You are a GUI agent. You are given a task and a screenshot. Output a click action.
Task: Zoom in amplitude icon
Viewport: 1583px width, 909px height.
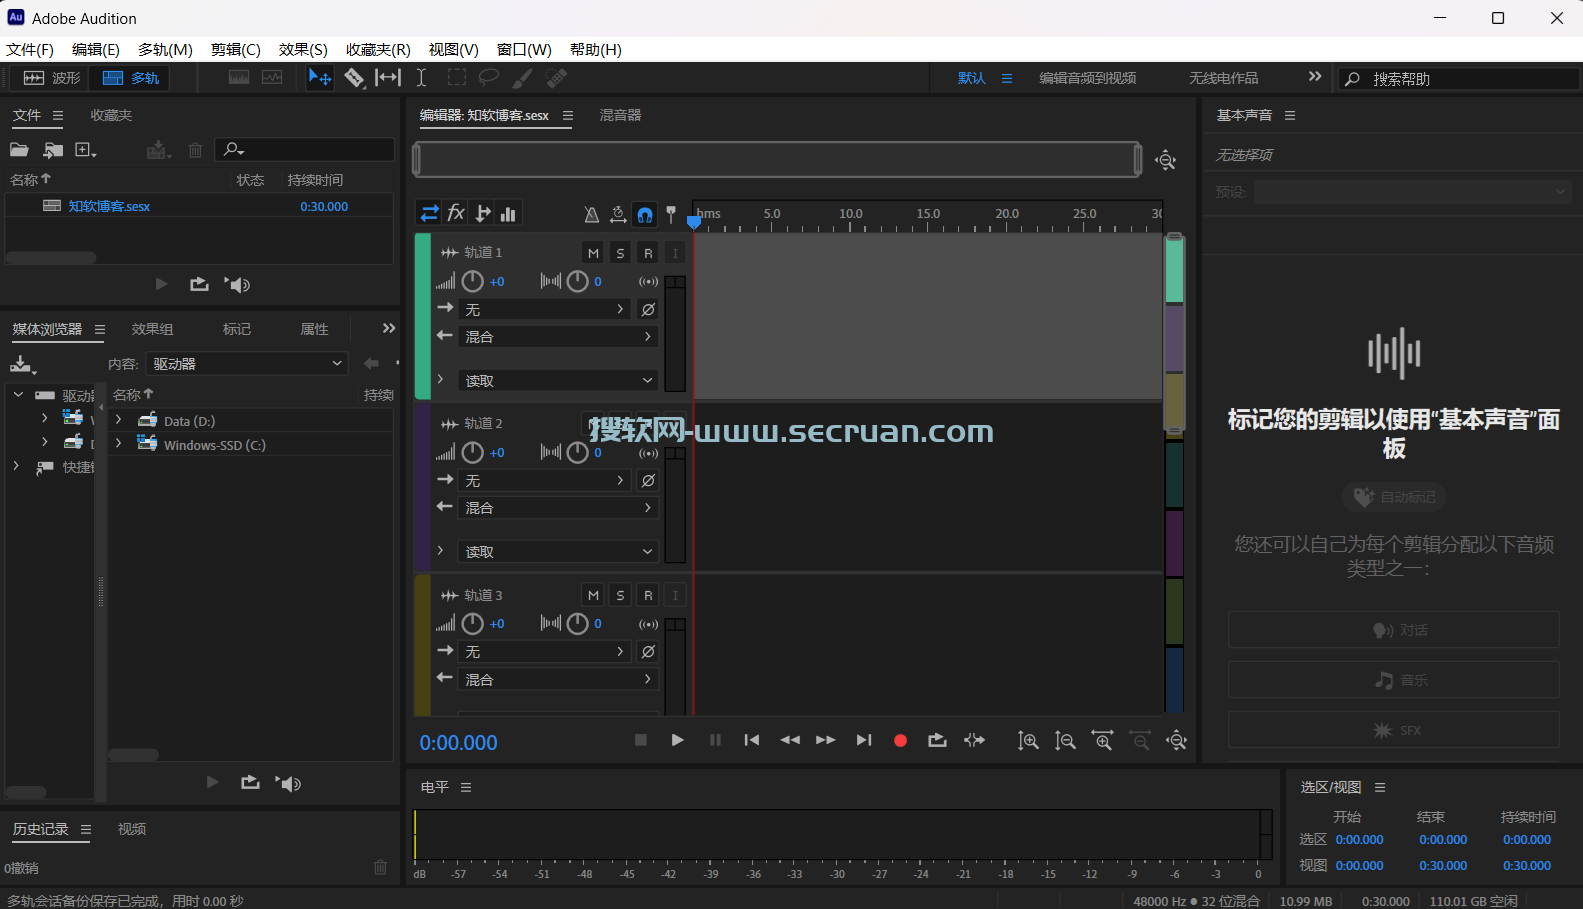coord(1028,741)
